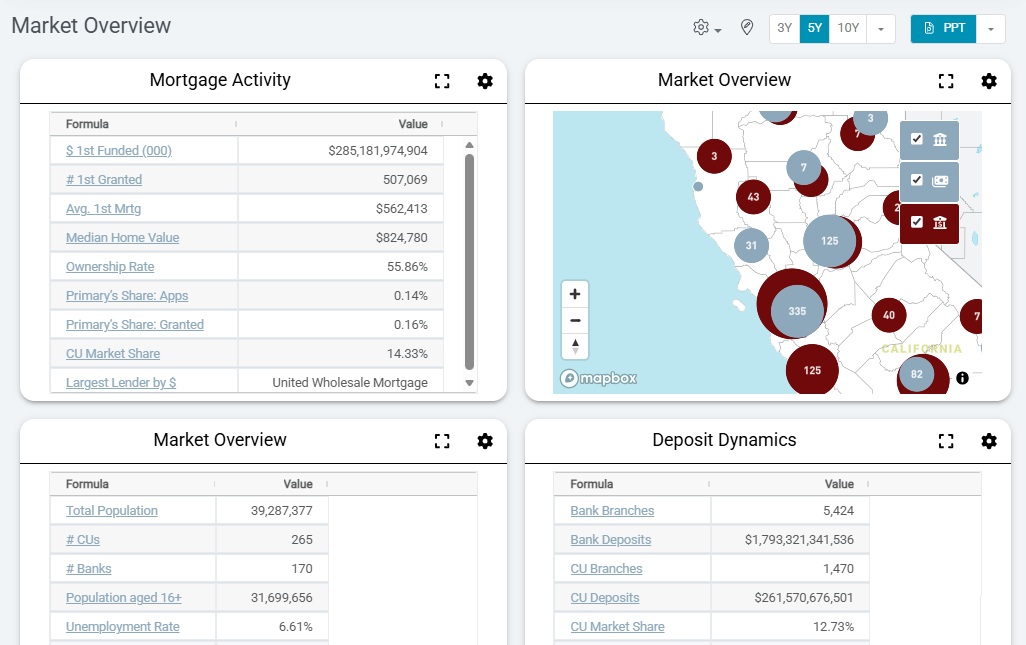Export the report using the PPT button
This screenshot has height=645, width=1026.
coord(943,28)
